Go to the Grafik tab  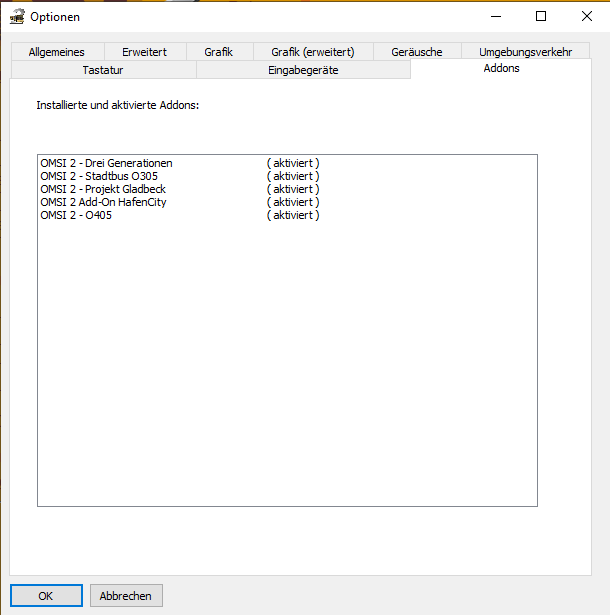219,52
